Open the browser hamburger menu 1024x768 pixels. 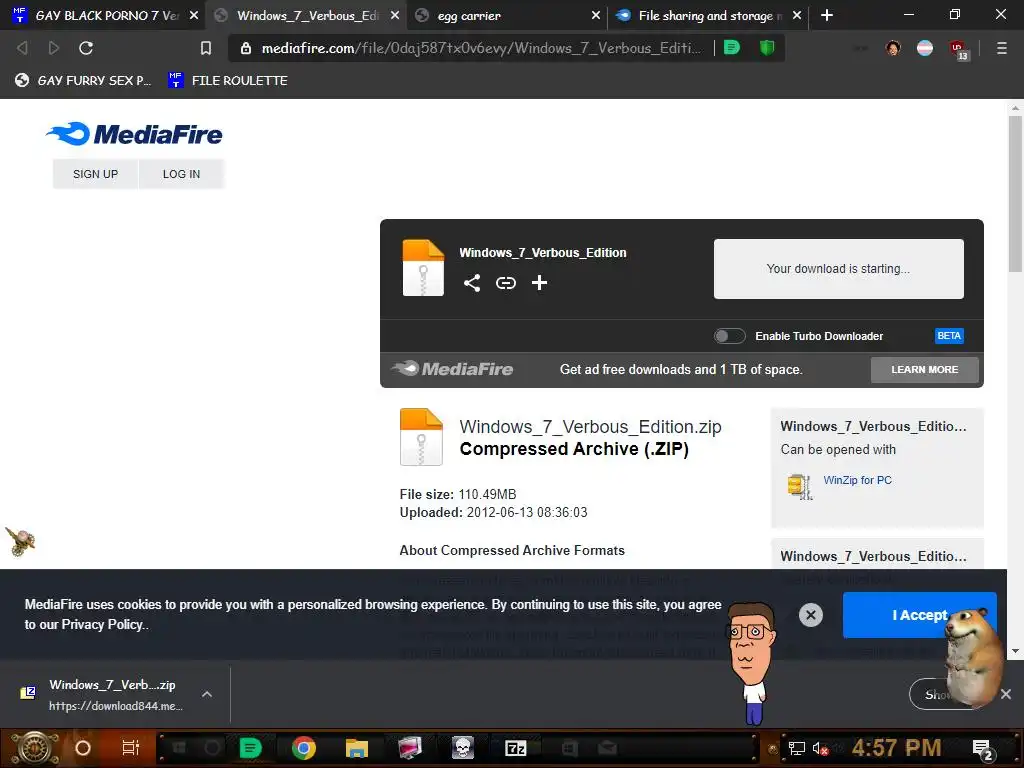(x=1001, y=48)
